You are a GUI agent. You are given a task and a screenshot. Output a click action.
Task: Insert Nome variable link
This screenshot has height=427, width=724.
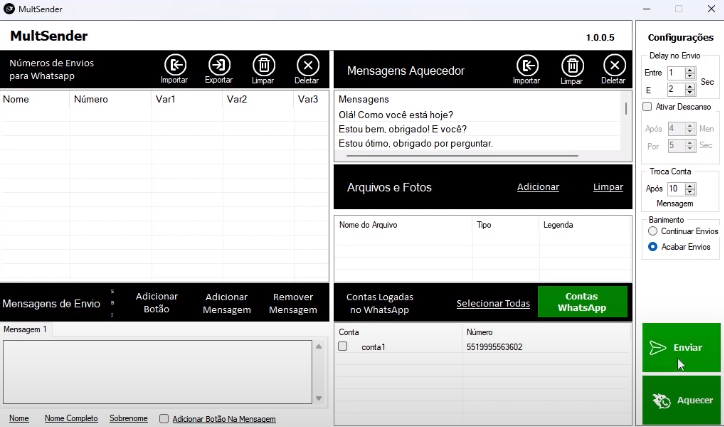pyautogui.click(x=19, y=418)
